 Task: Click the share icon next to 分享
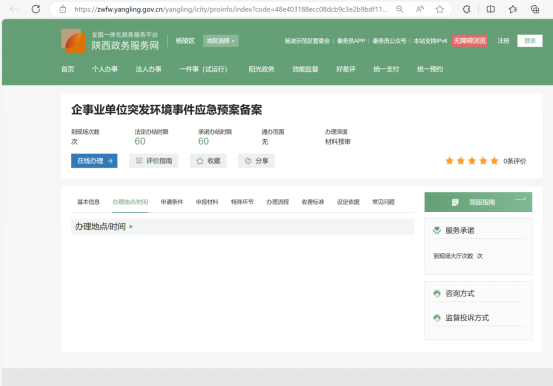(x=248, y=161)
